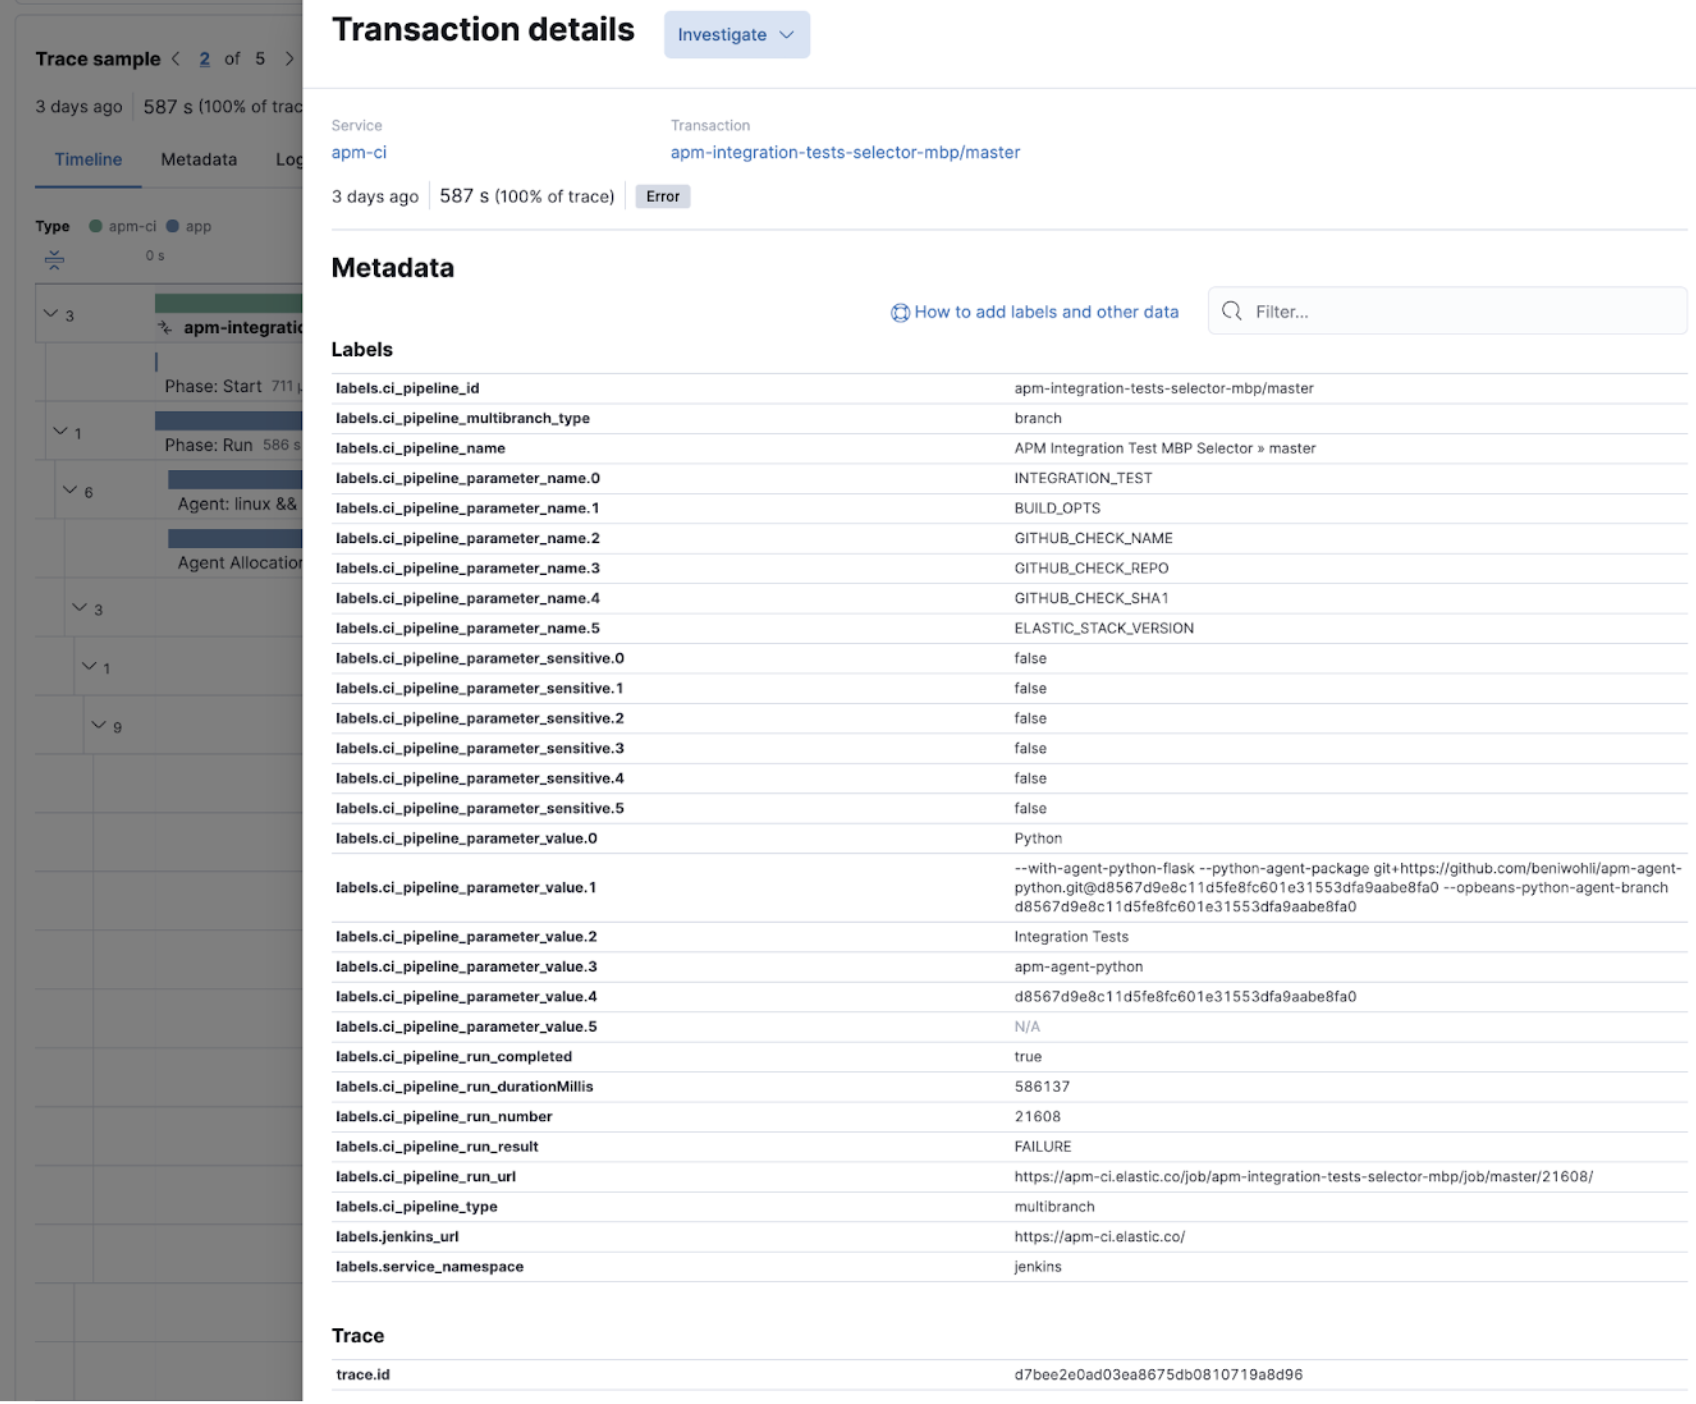Click the span icon beside the apm-integration bar
Image resolution: width=1696 pixels, height=1404 pixels.
pos(163,325)
